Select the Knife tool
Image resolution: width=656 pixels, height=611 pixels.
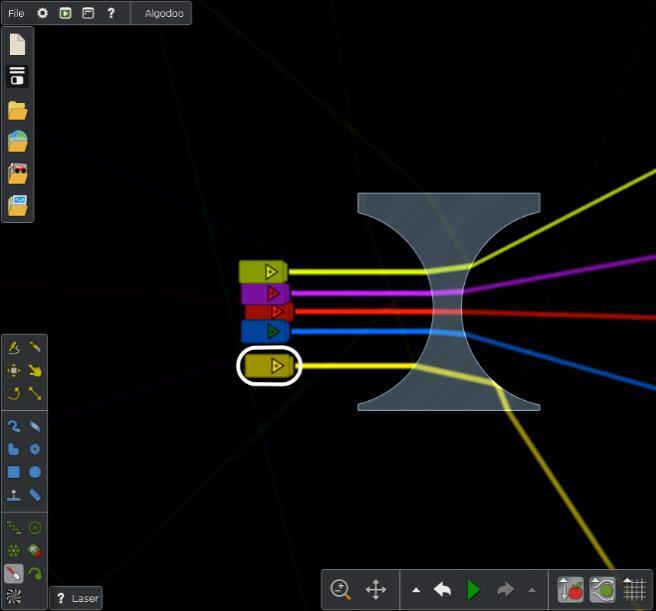(35, 347)
